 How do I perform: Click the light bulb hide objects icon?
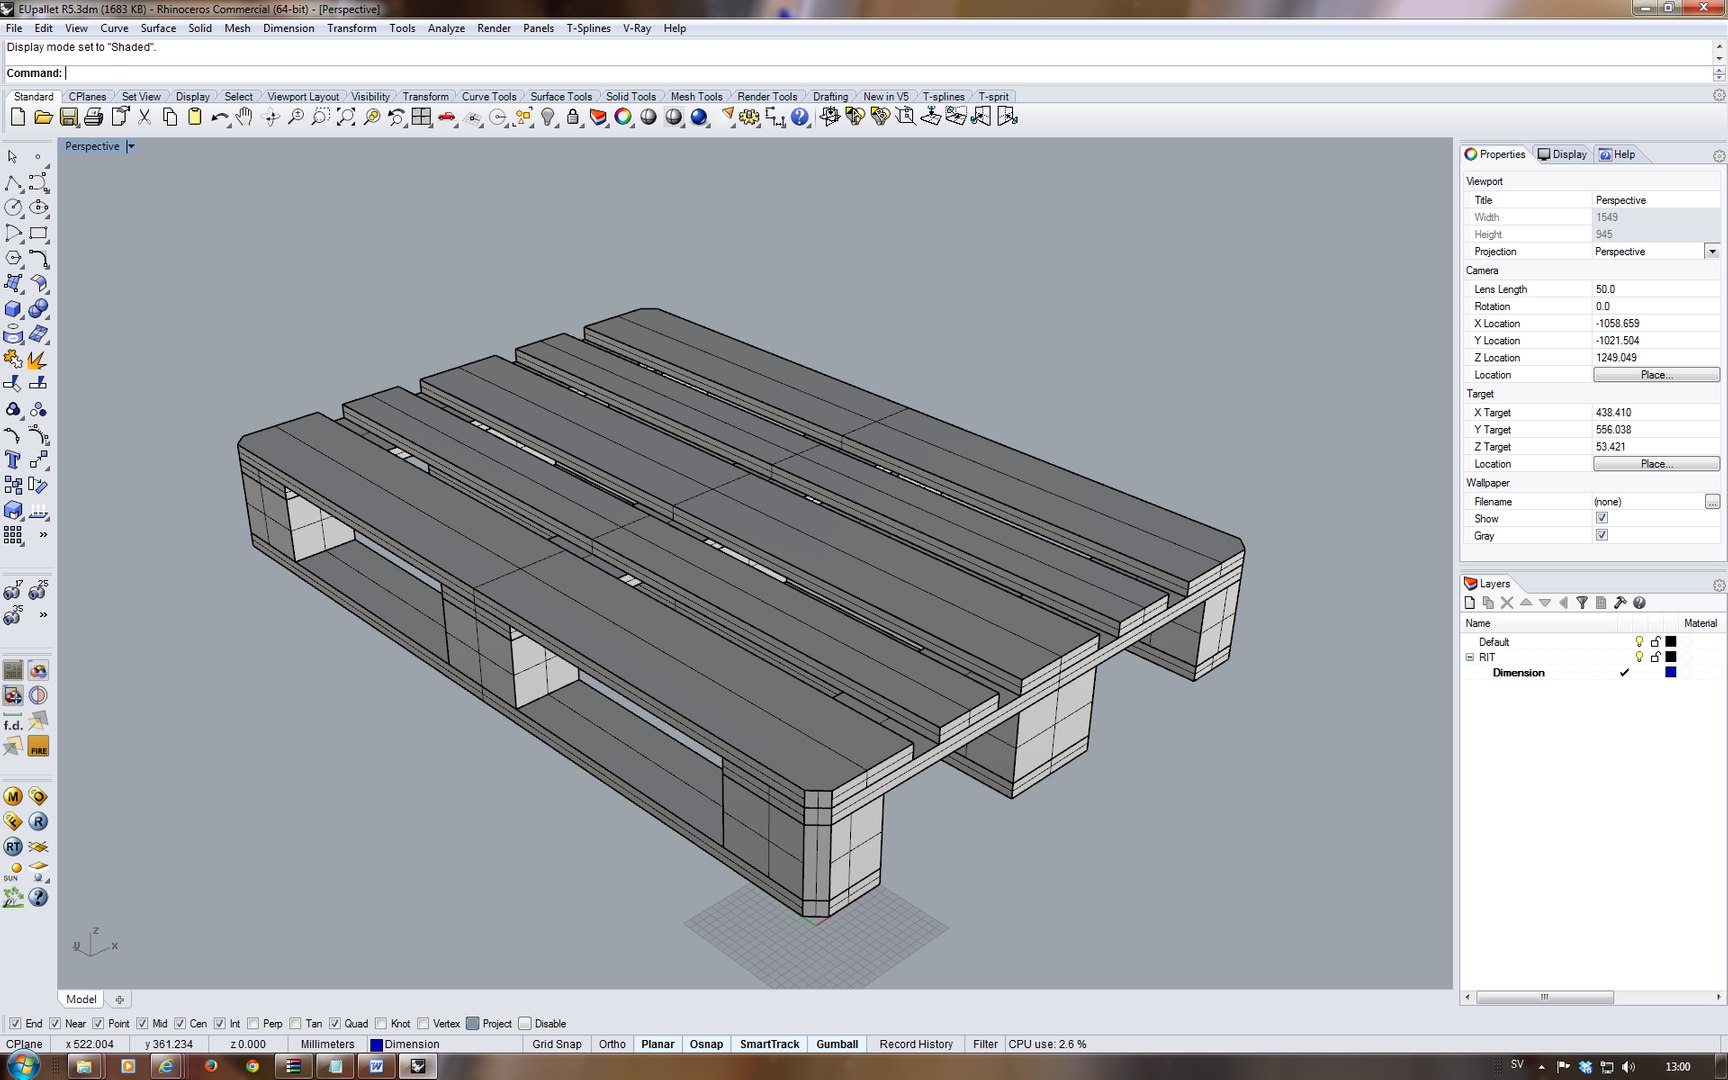[x=548, y=117]
